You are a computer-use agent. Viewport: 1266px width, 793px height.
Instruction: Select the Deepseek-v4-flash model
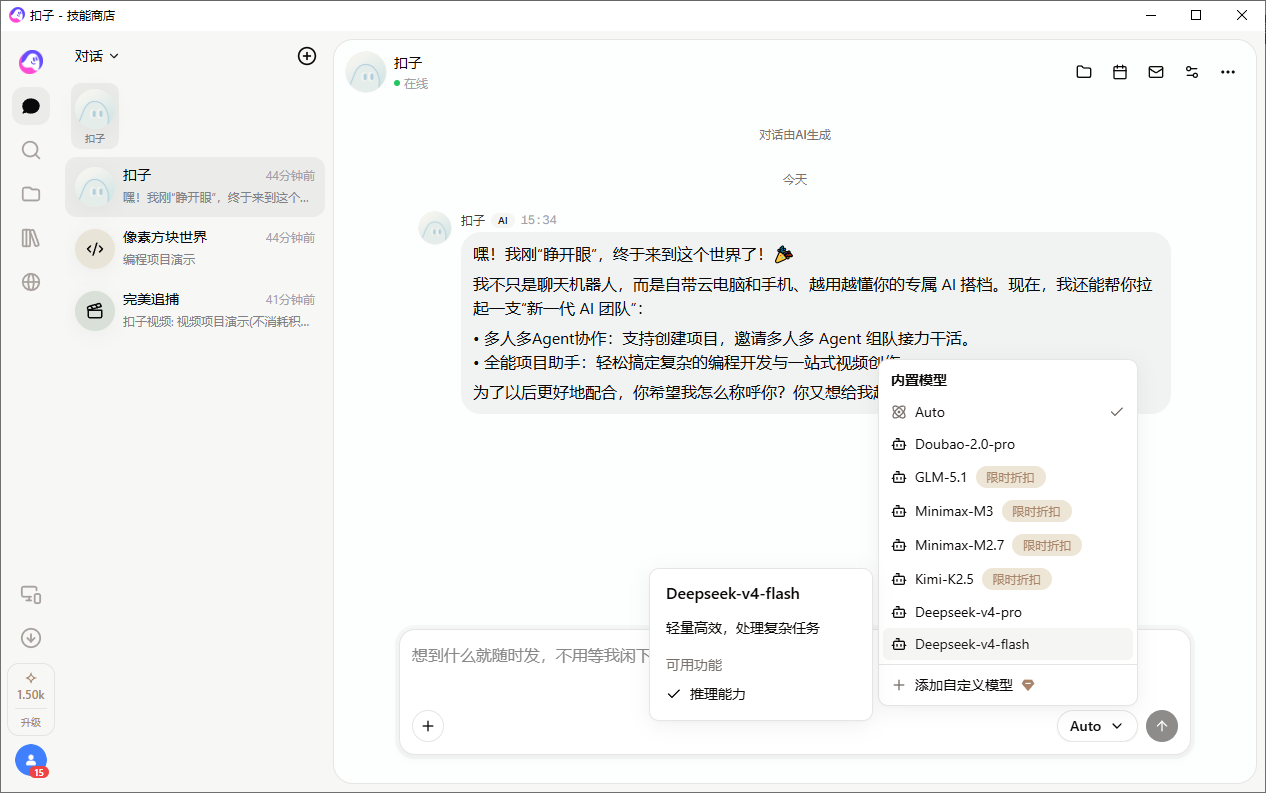coord(1008,644)
